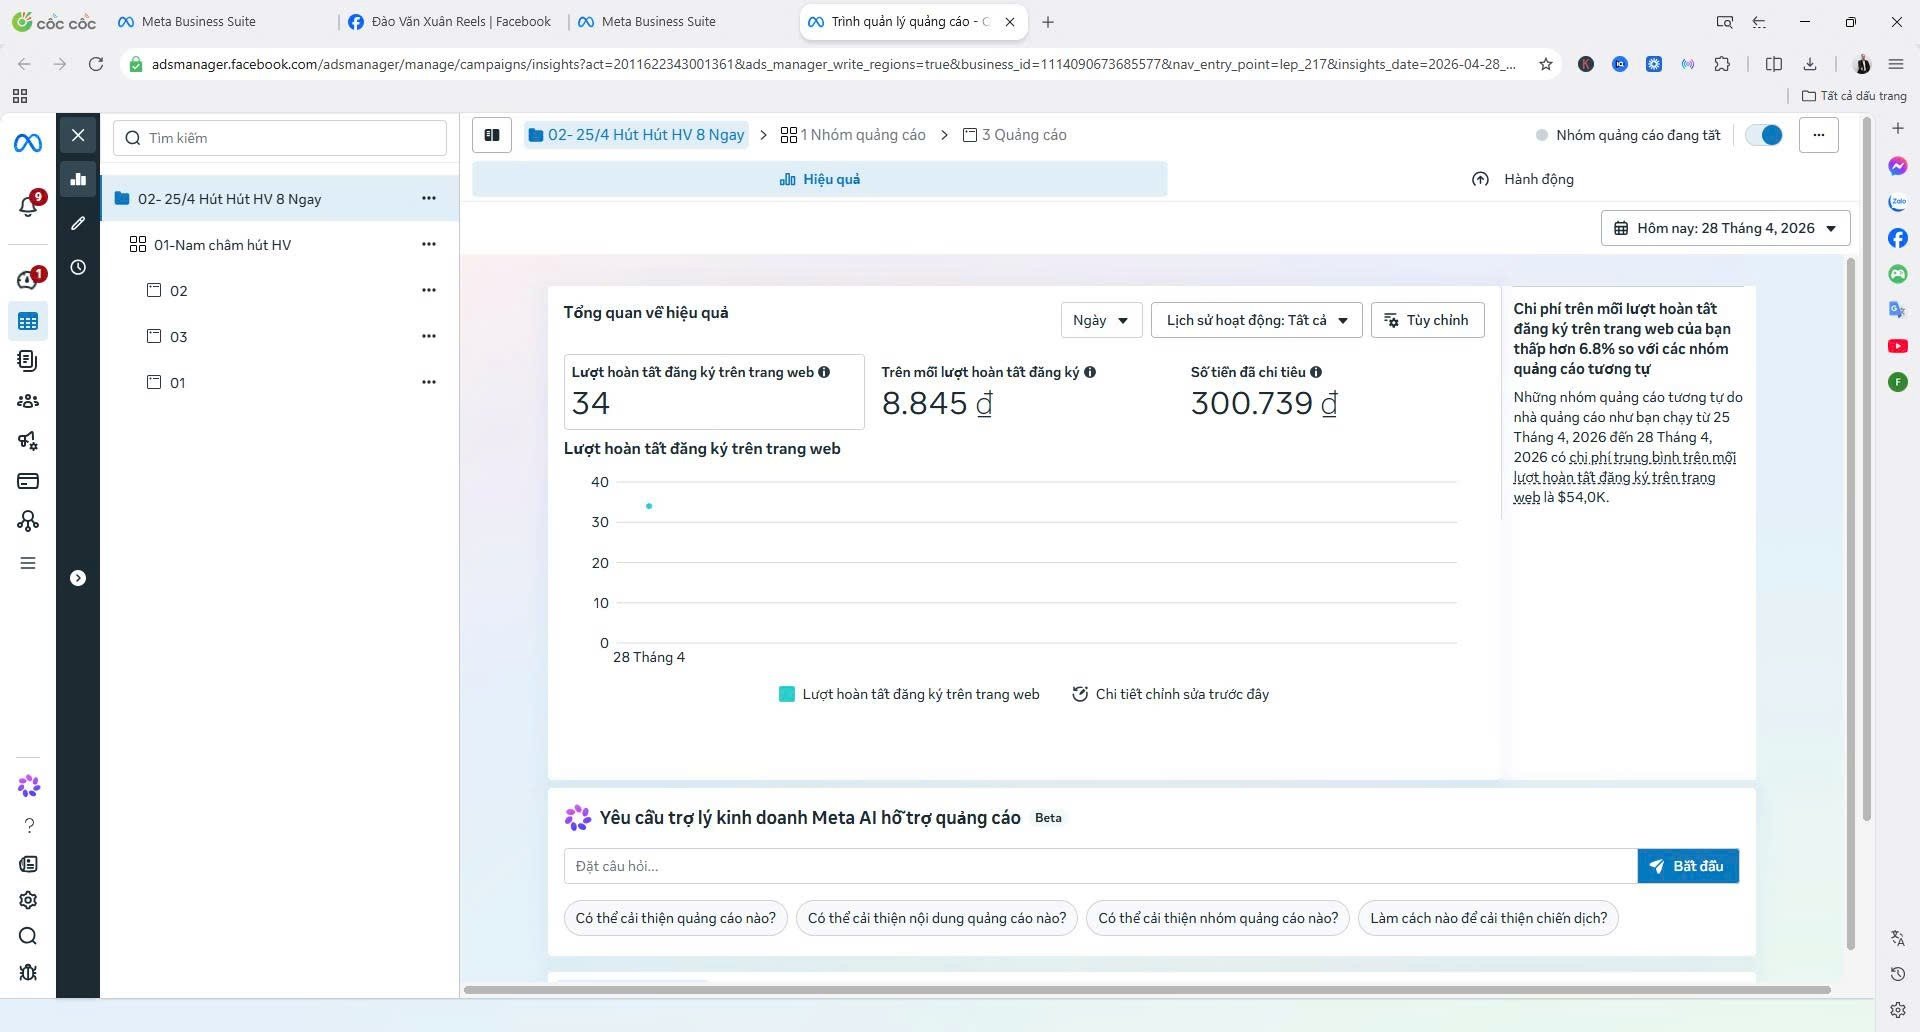Viewport: 1920px width, 1032px height.
Task: Close the side panel with X icon
Action: click(x=78, y=135)
